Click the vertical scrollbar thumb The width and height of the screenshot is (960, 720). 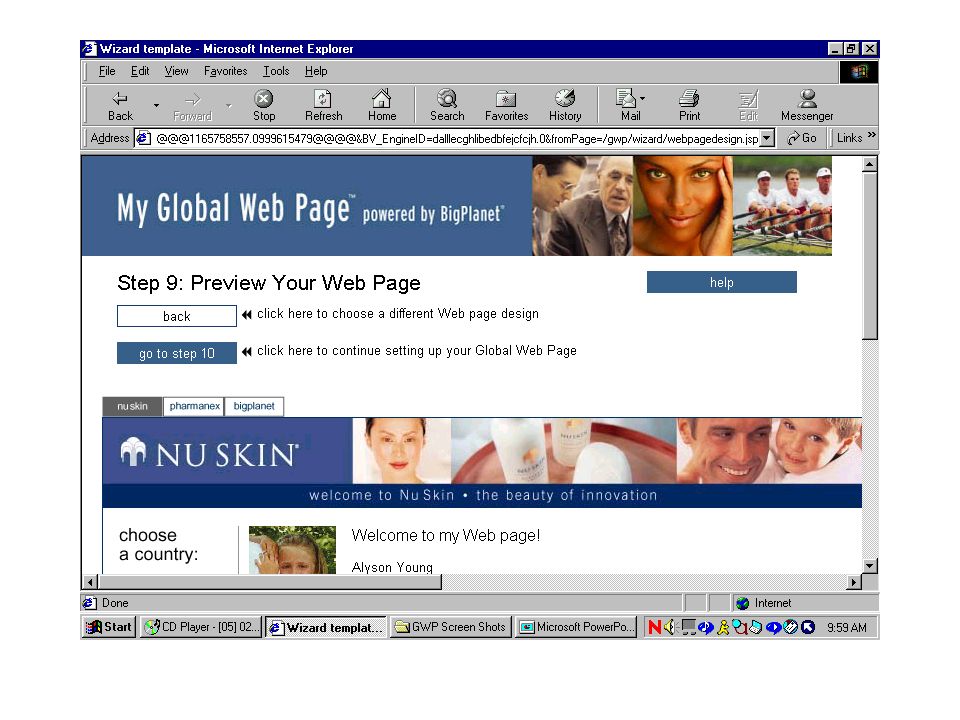tap(869, 255)
